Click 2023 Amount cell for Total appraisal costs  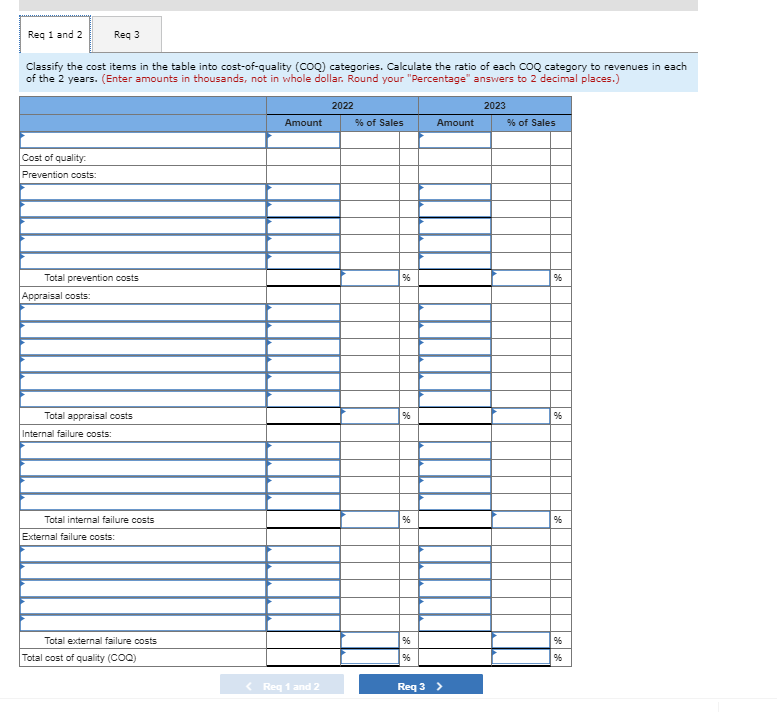[x=455, y=416]
